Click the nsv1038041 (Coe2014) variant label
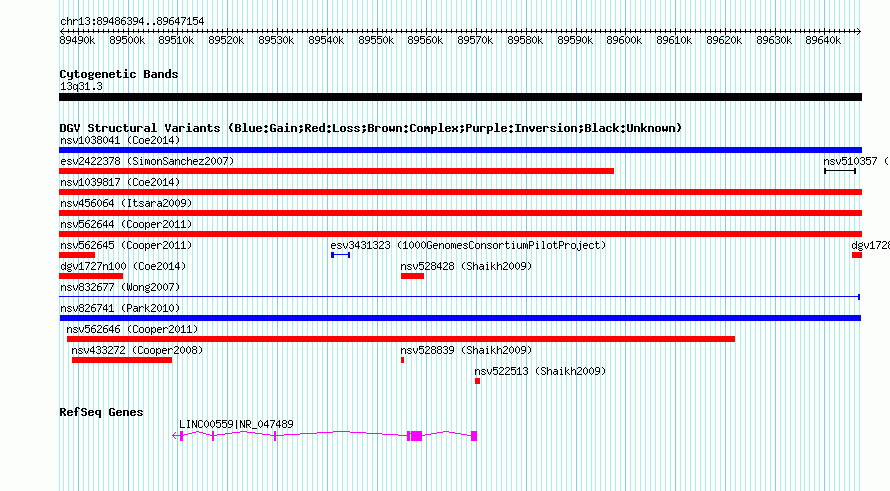 120,140
